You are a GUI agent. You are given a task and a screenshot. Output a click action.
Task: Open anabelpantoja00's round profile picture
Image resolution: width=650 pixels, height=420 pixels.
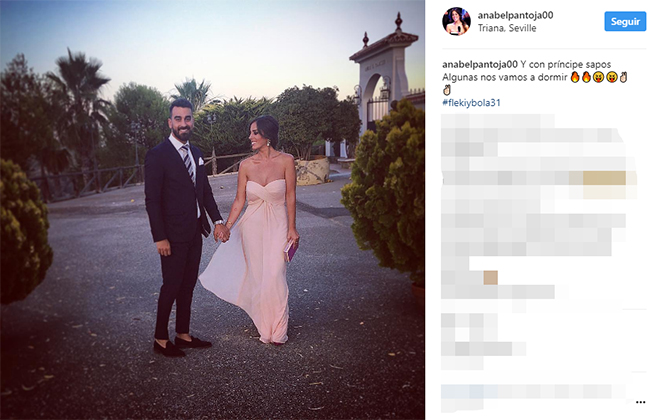[456, 21]
